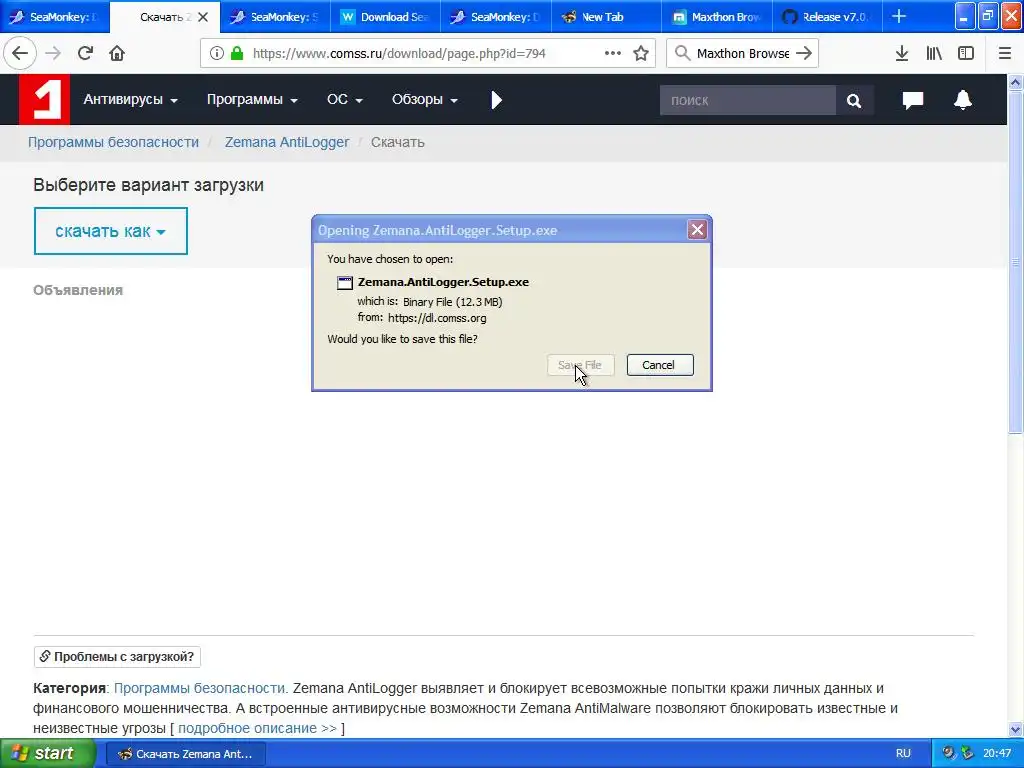Go back with the browser back arrow
This screenshot has height=768, width=1024.
[x=20, y=54]
